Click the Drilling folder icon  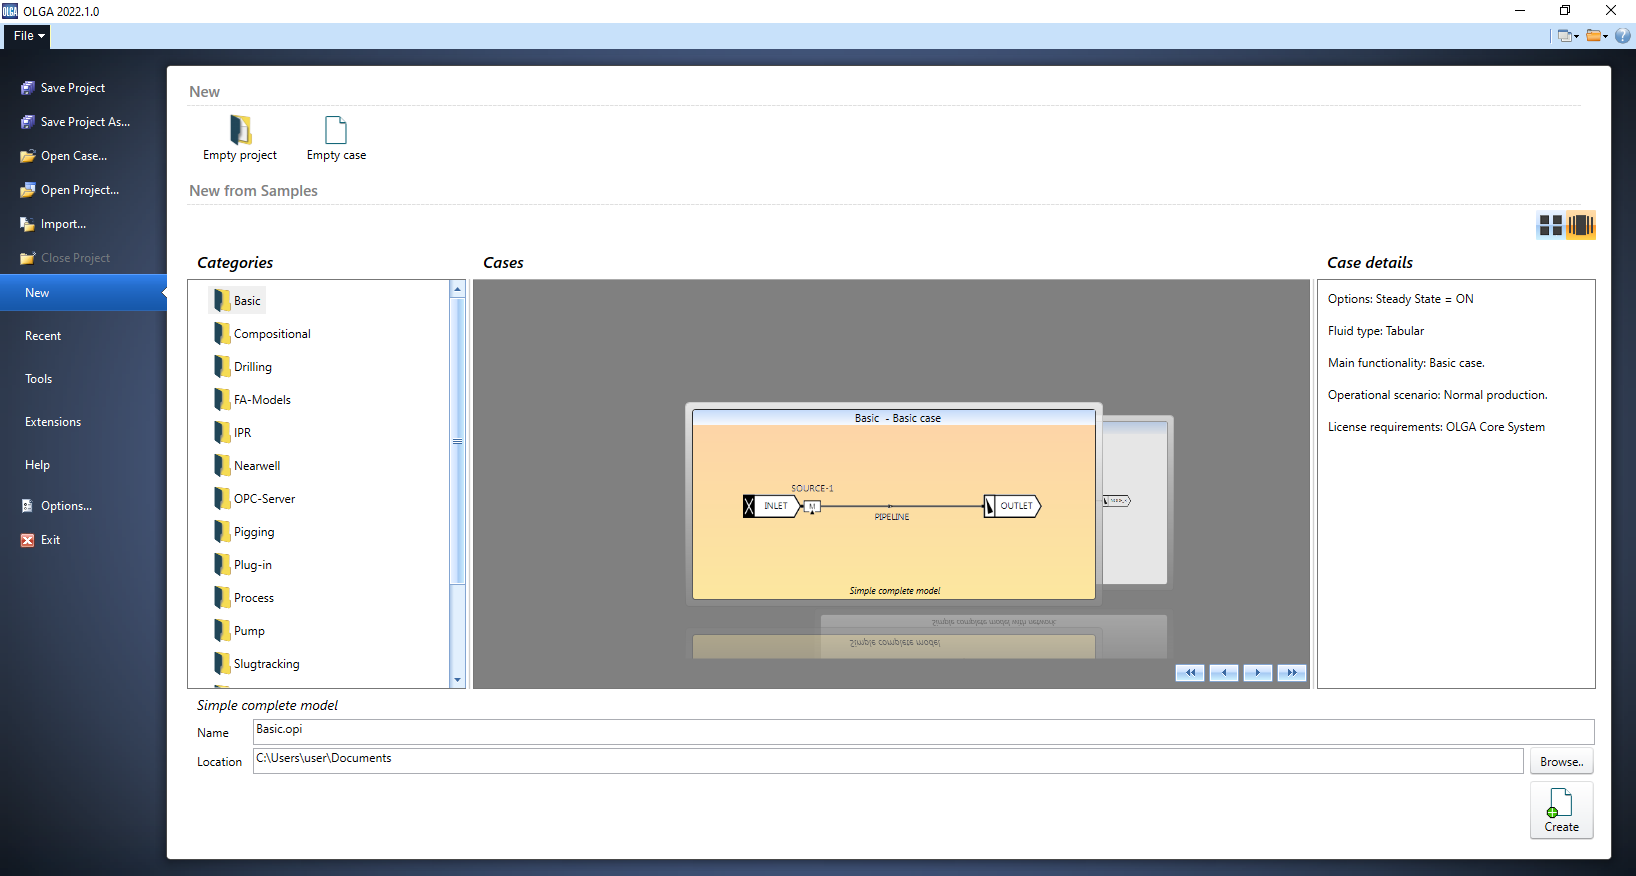pyautogui.click(x=222, y=366)
